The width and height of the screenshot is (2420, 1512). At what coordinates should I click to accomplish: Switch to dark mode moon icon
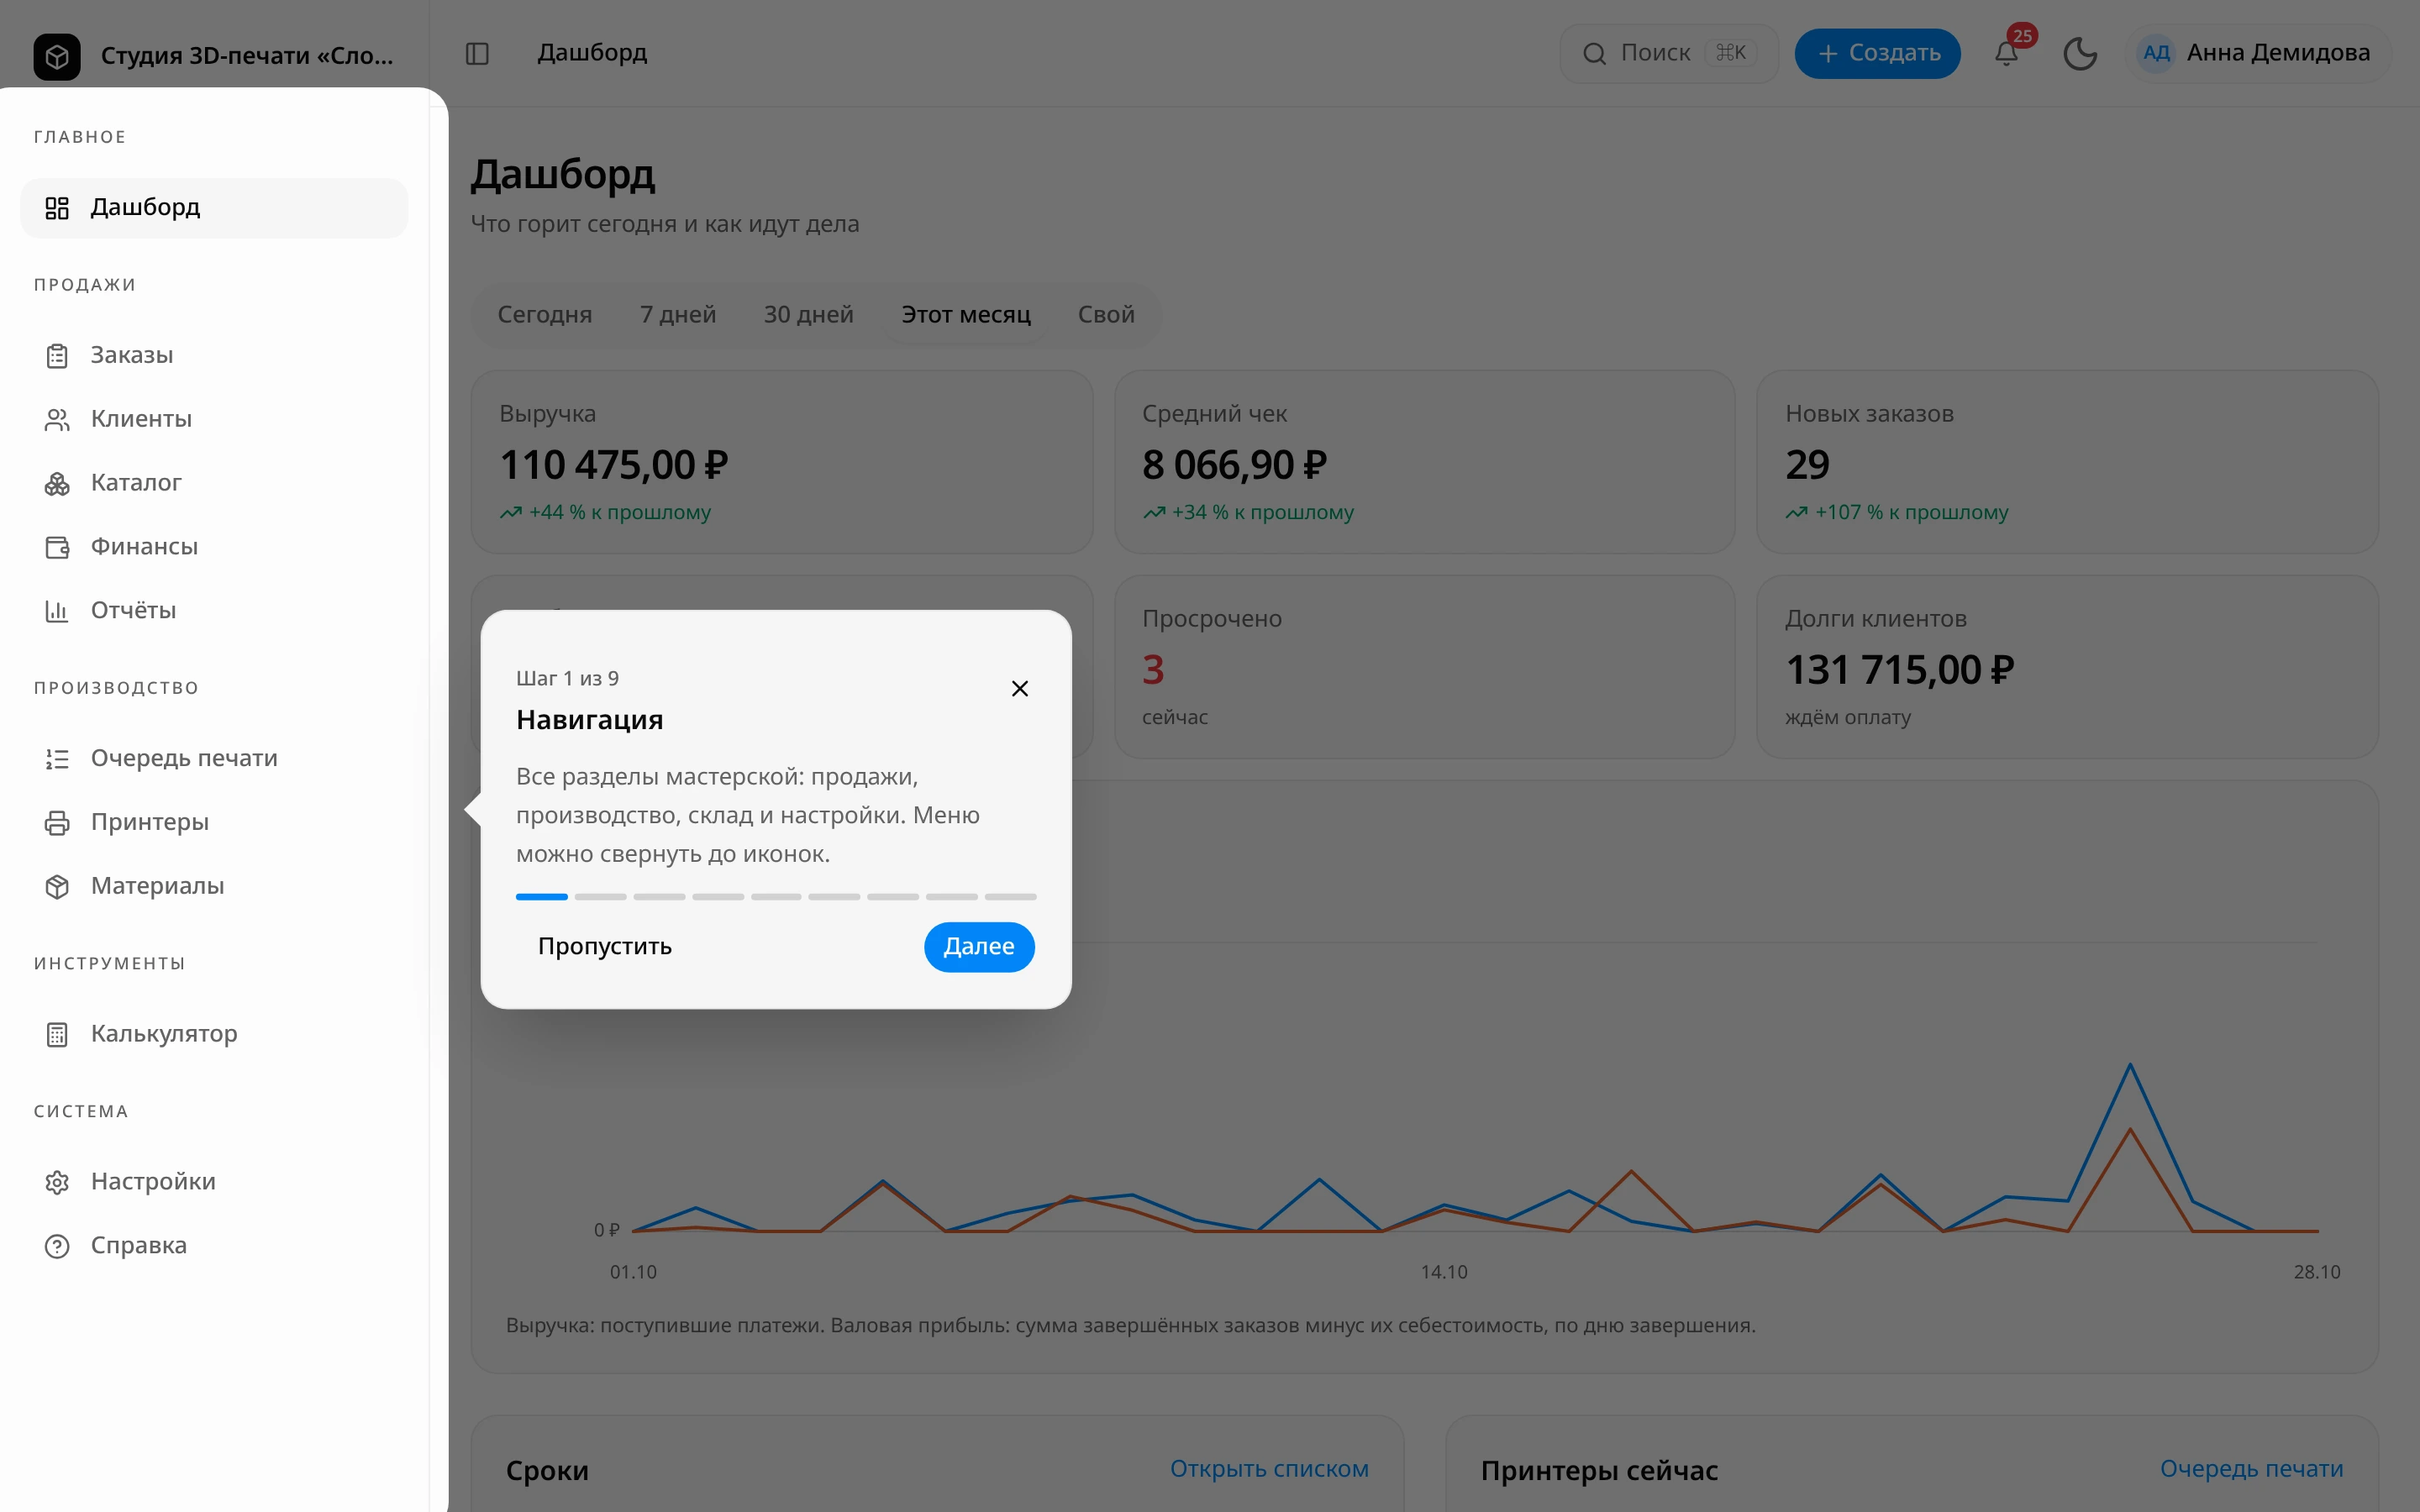point(2080,53)
